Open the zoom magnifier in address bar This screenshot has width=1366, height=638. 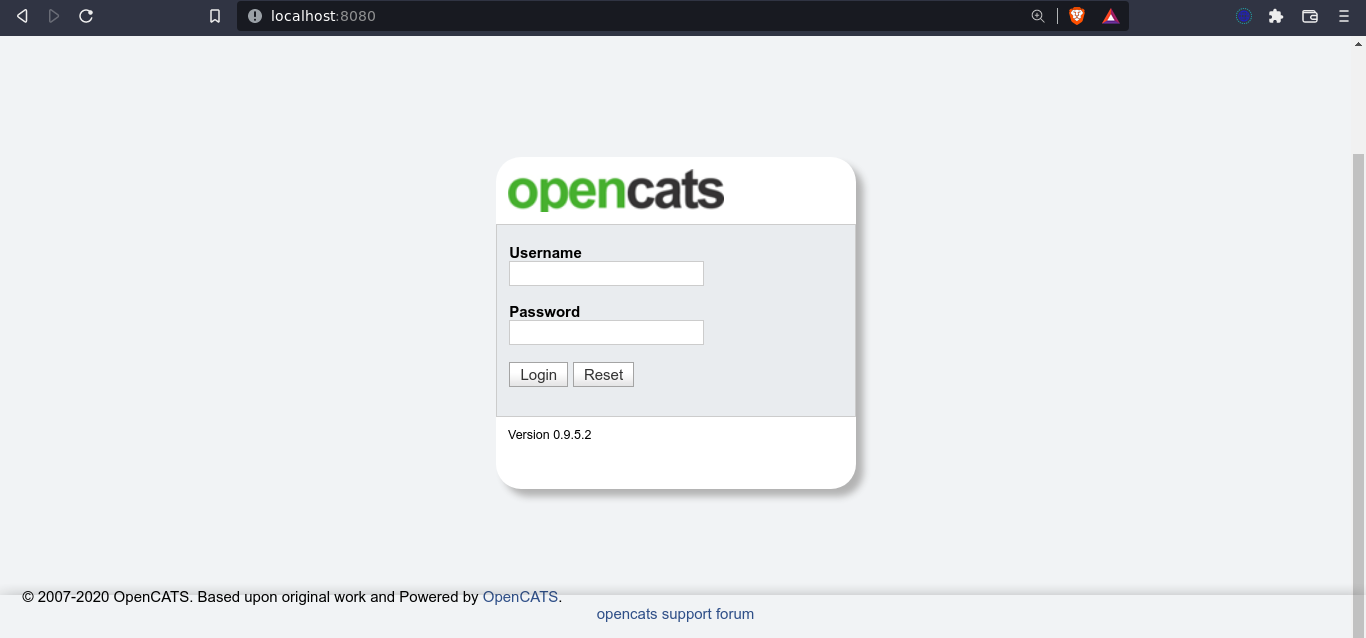(1038, 16)
